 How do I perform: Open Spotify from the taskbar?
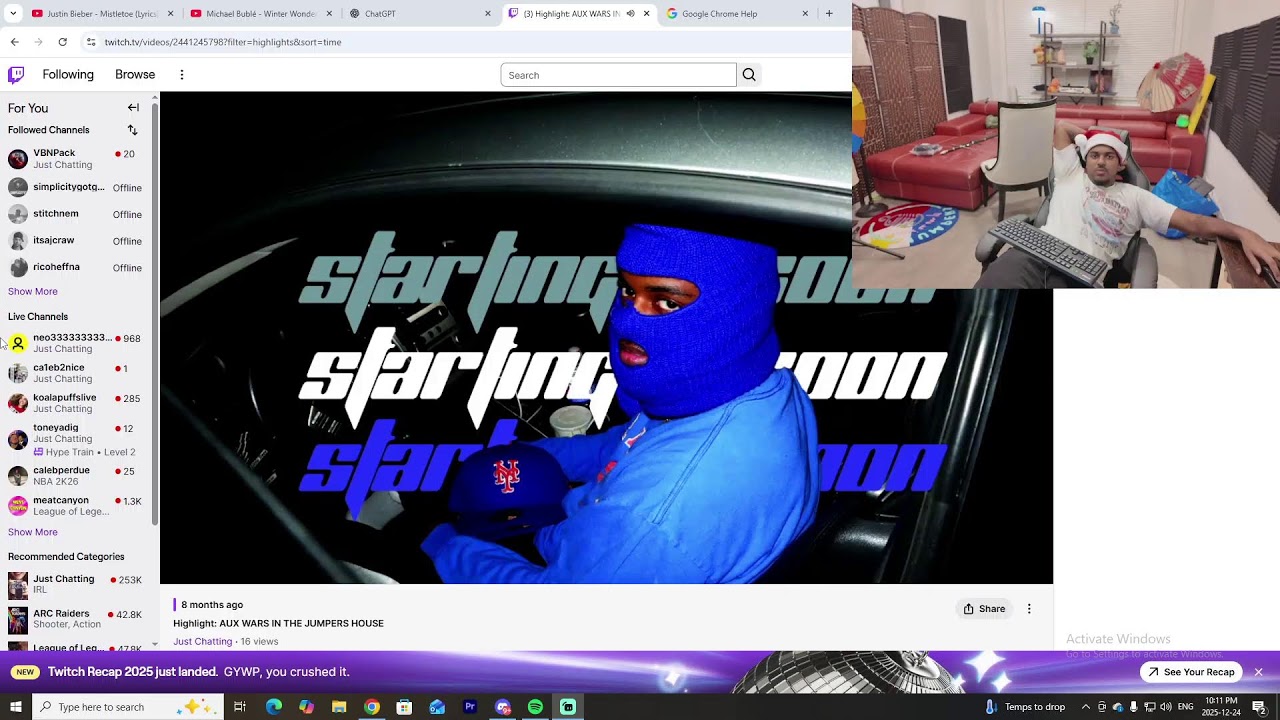pos(535,707)
